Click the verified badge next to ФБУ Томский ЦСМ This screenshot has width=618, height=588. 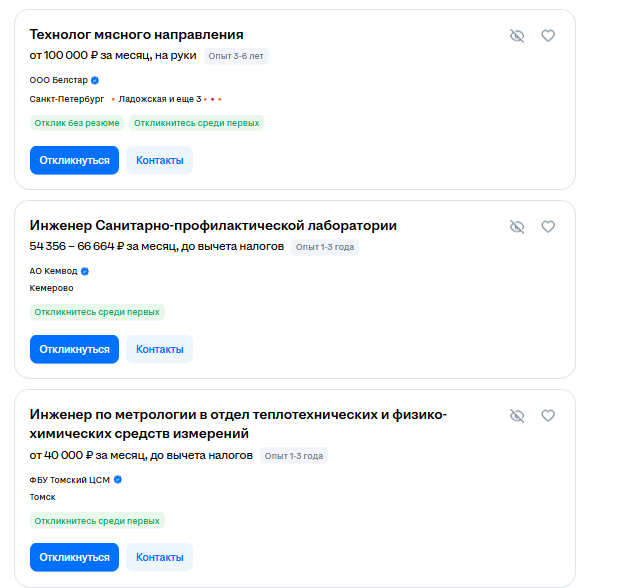(x=118, y=480)
